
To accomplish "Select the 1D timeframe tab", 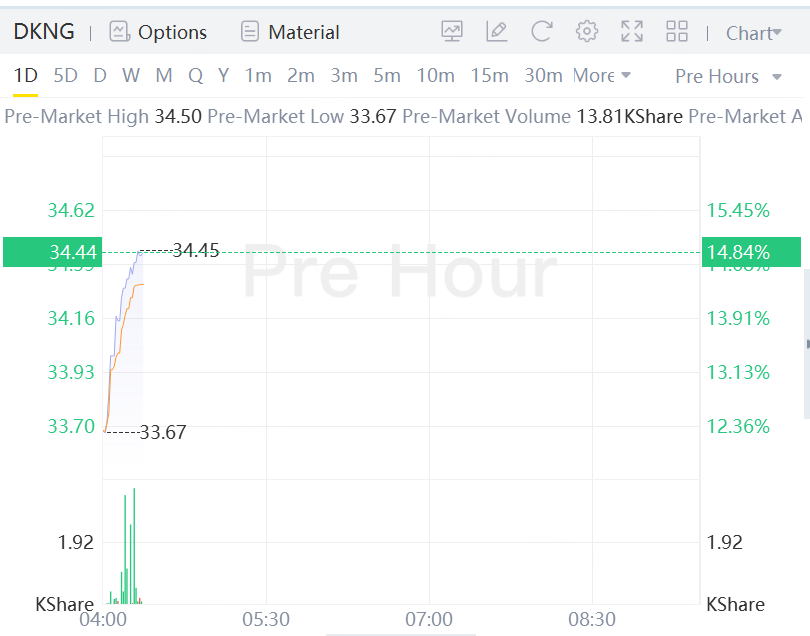I will (25, 76).
